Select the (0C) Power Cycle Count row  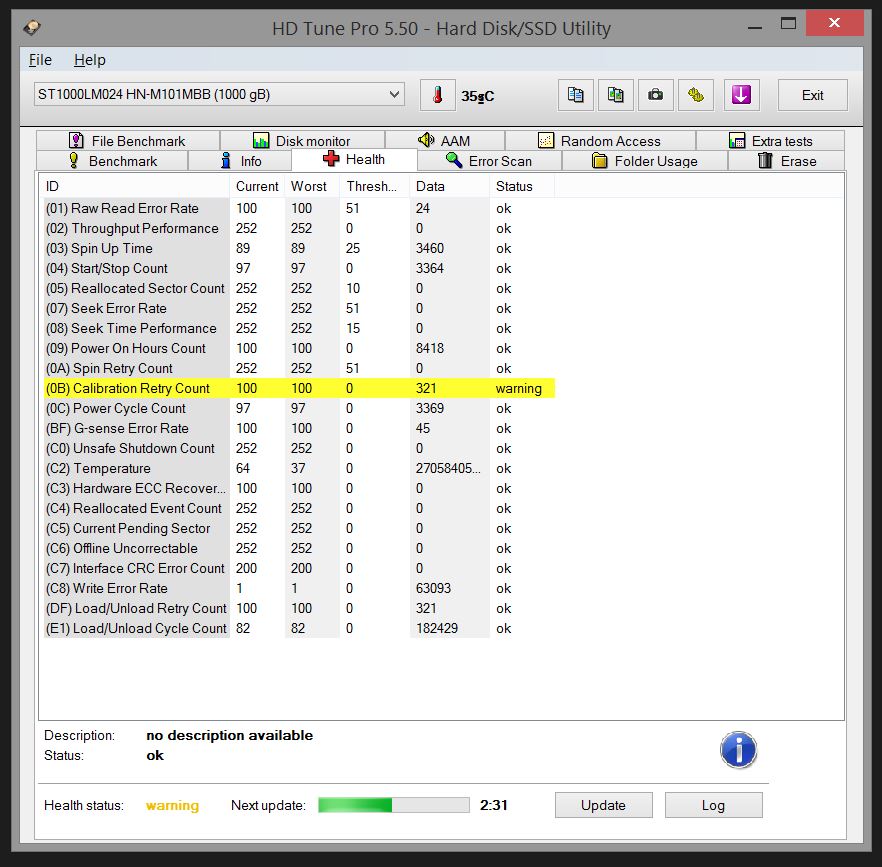(x=299, y=408)
